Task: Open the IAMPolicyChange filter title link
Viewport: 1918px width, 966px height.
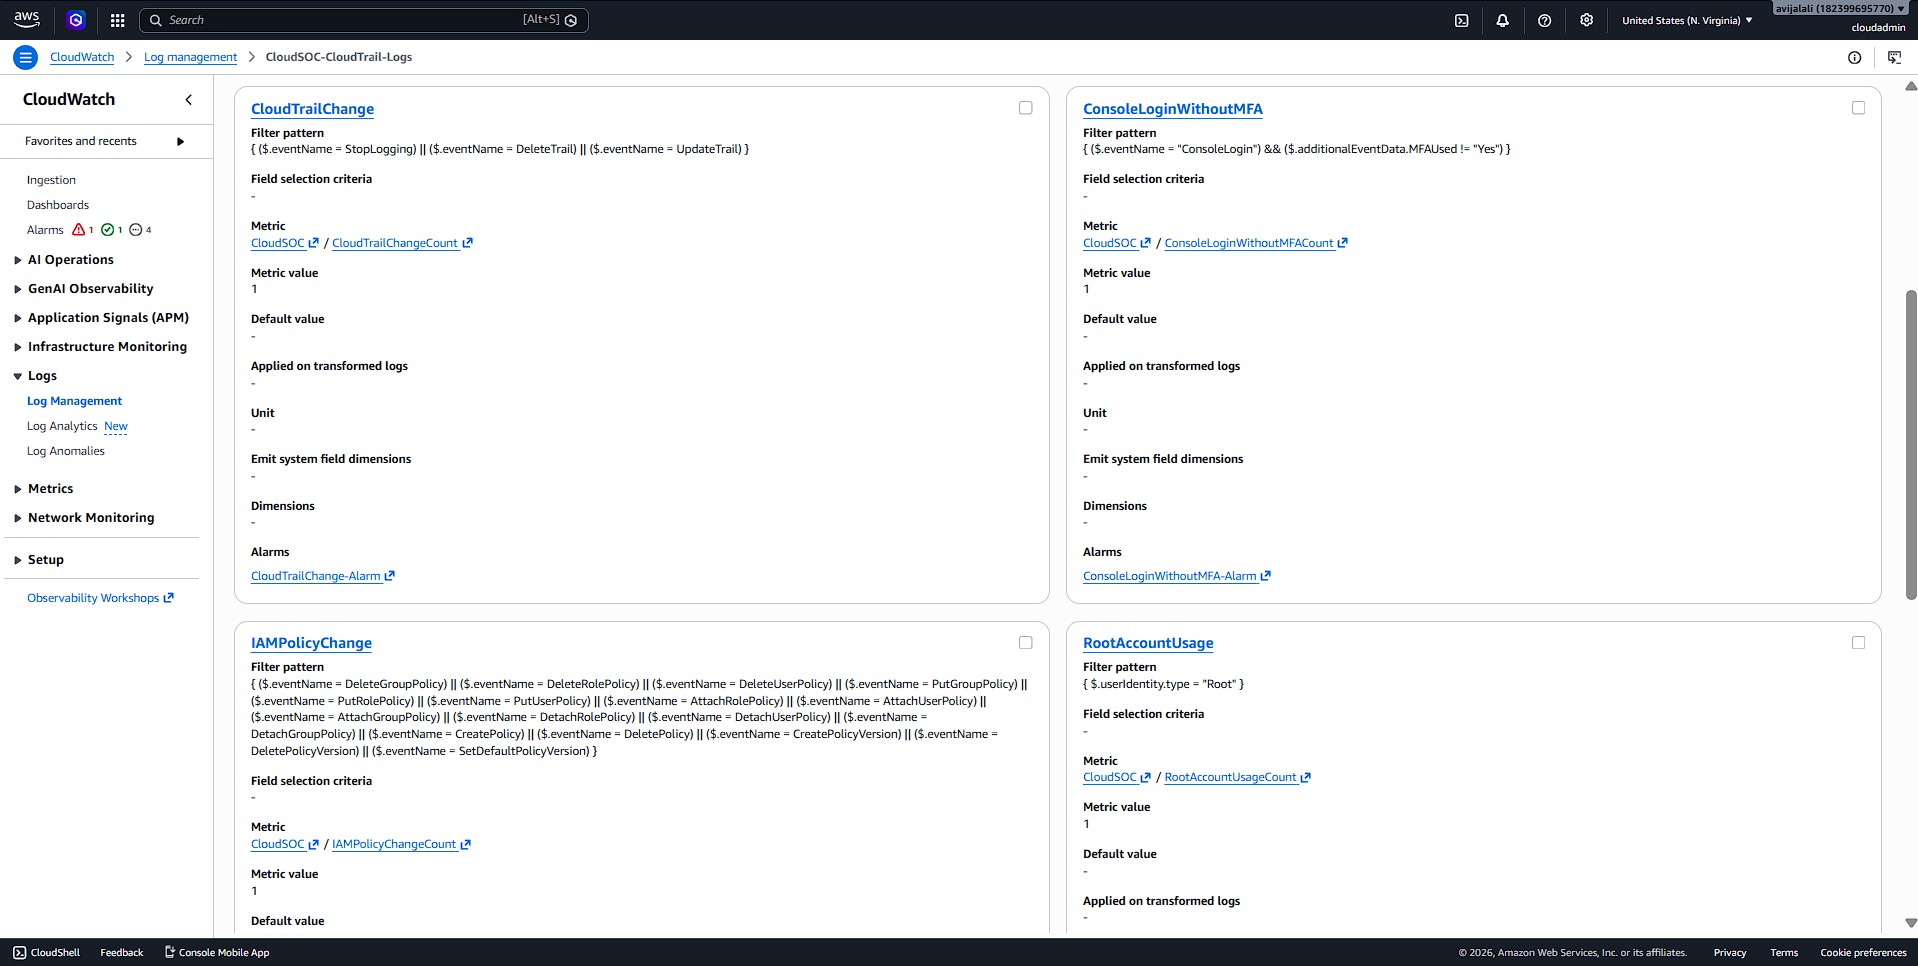Action: click(311, 643)
